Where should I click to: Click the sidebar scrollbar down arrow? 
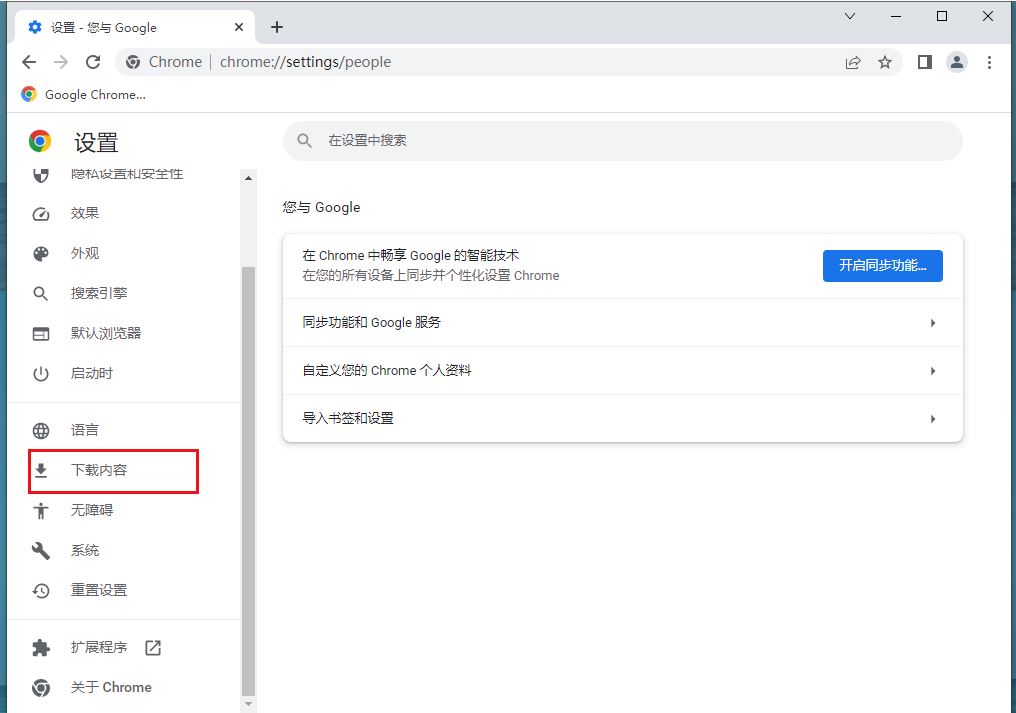coord(248,704)
